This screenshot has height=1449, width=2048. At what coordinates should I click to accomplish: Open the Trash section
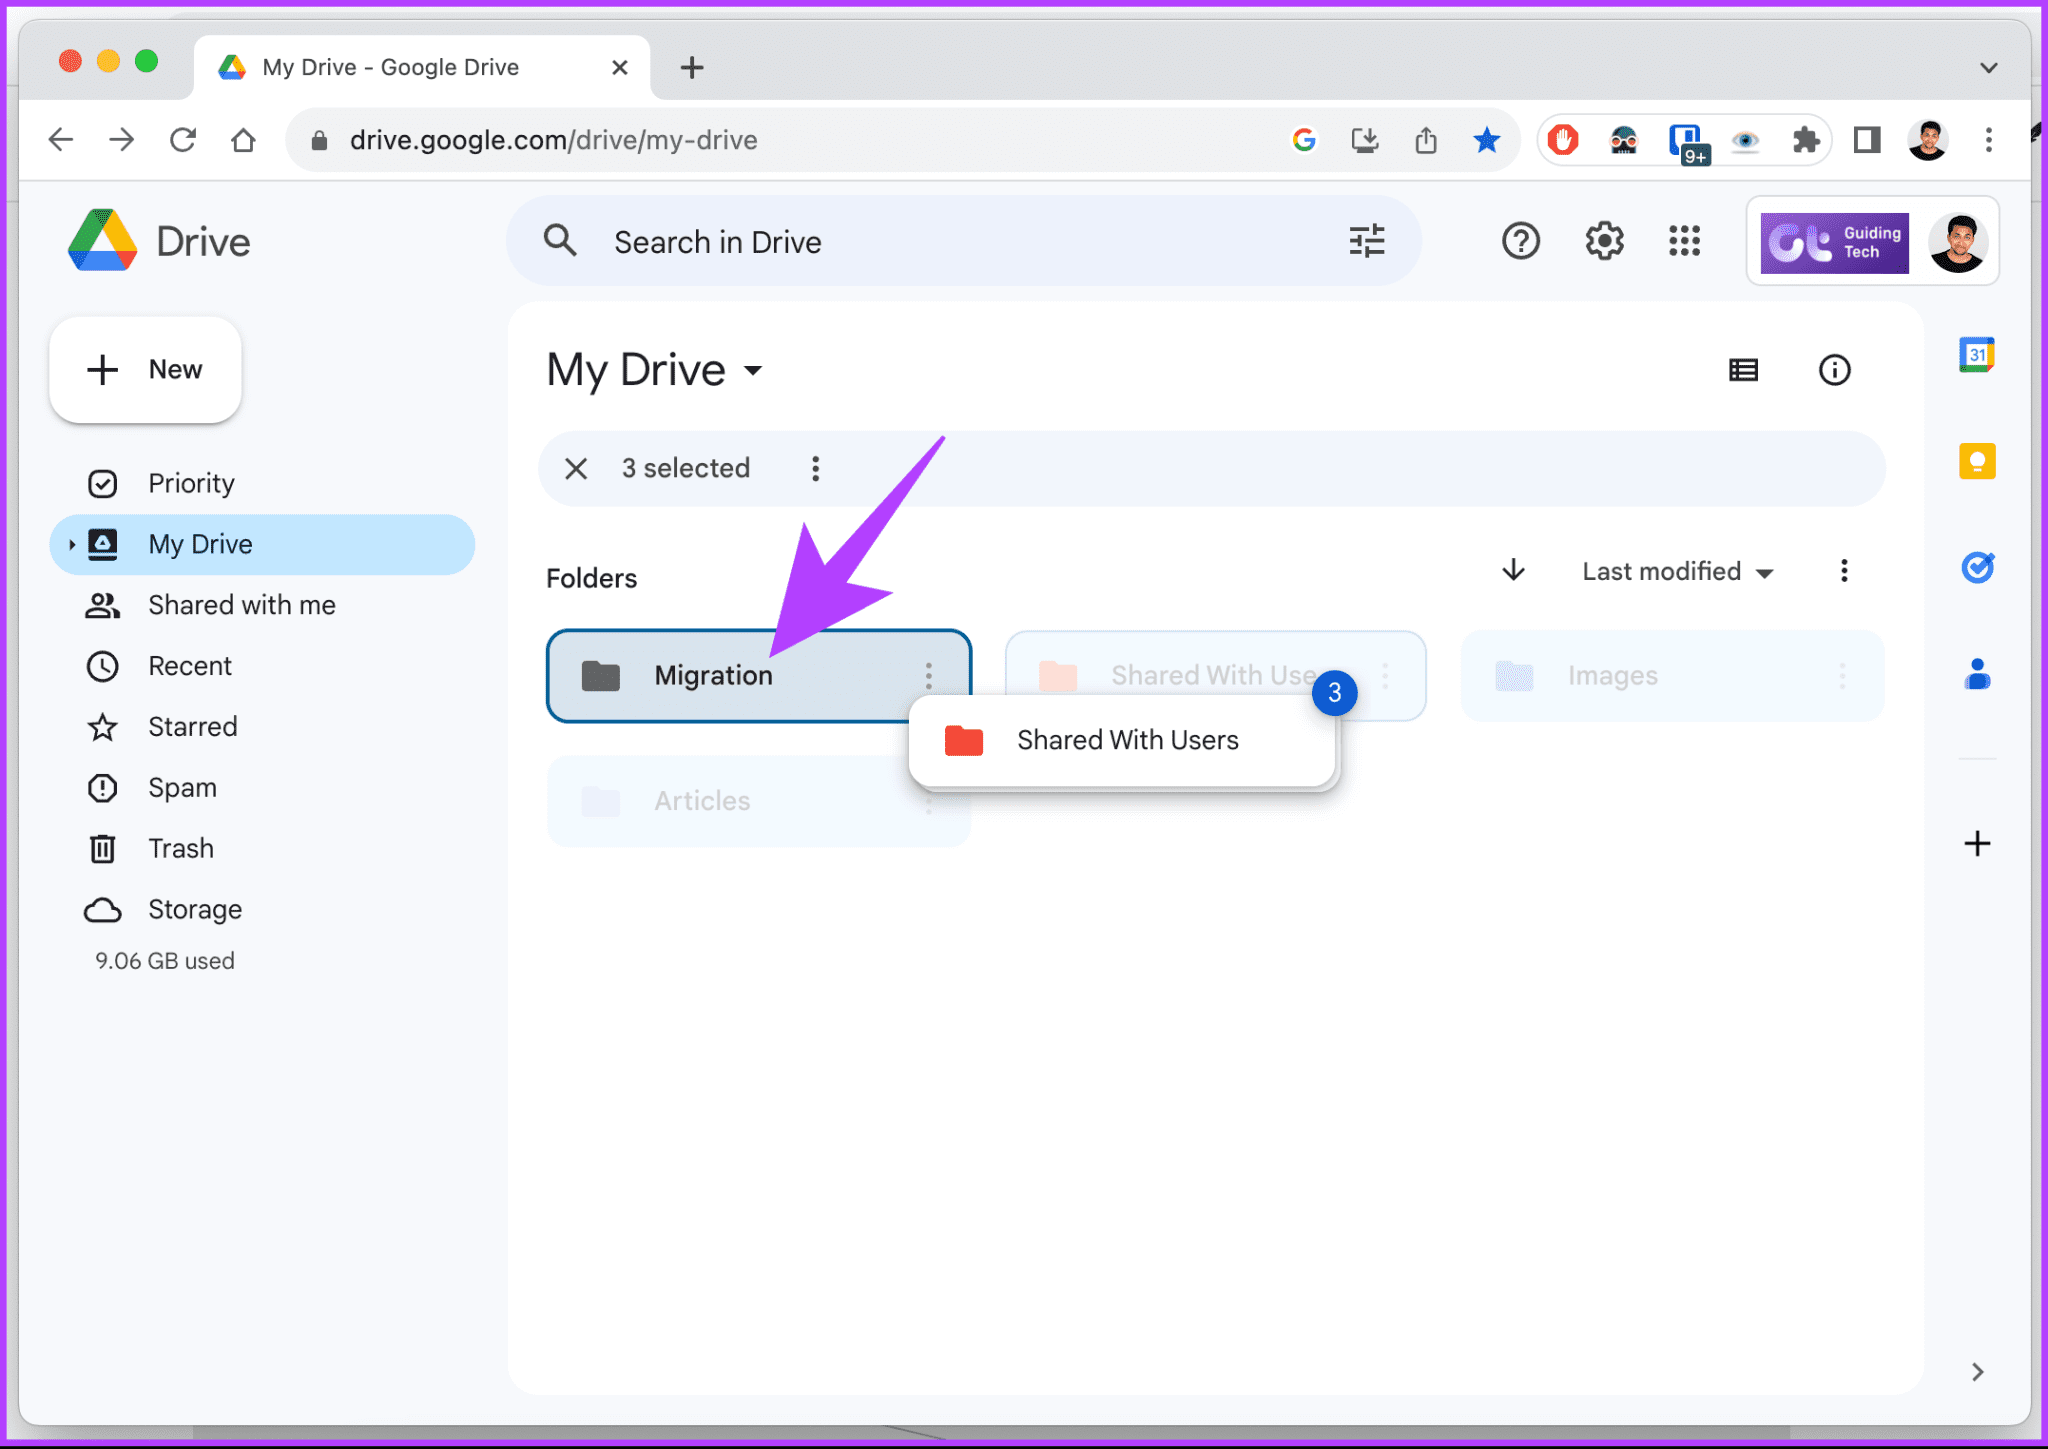click(181, 848)
